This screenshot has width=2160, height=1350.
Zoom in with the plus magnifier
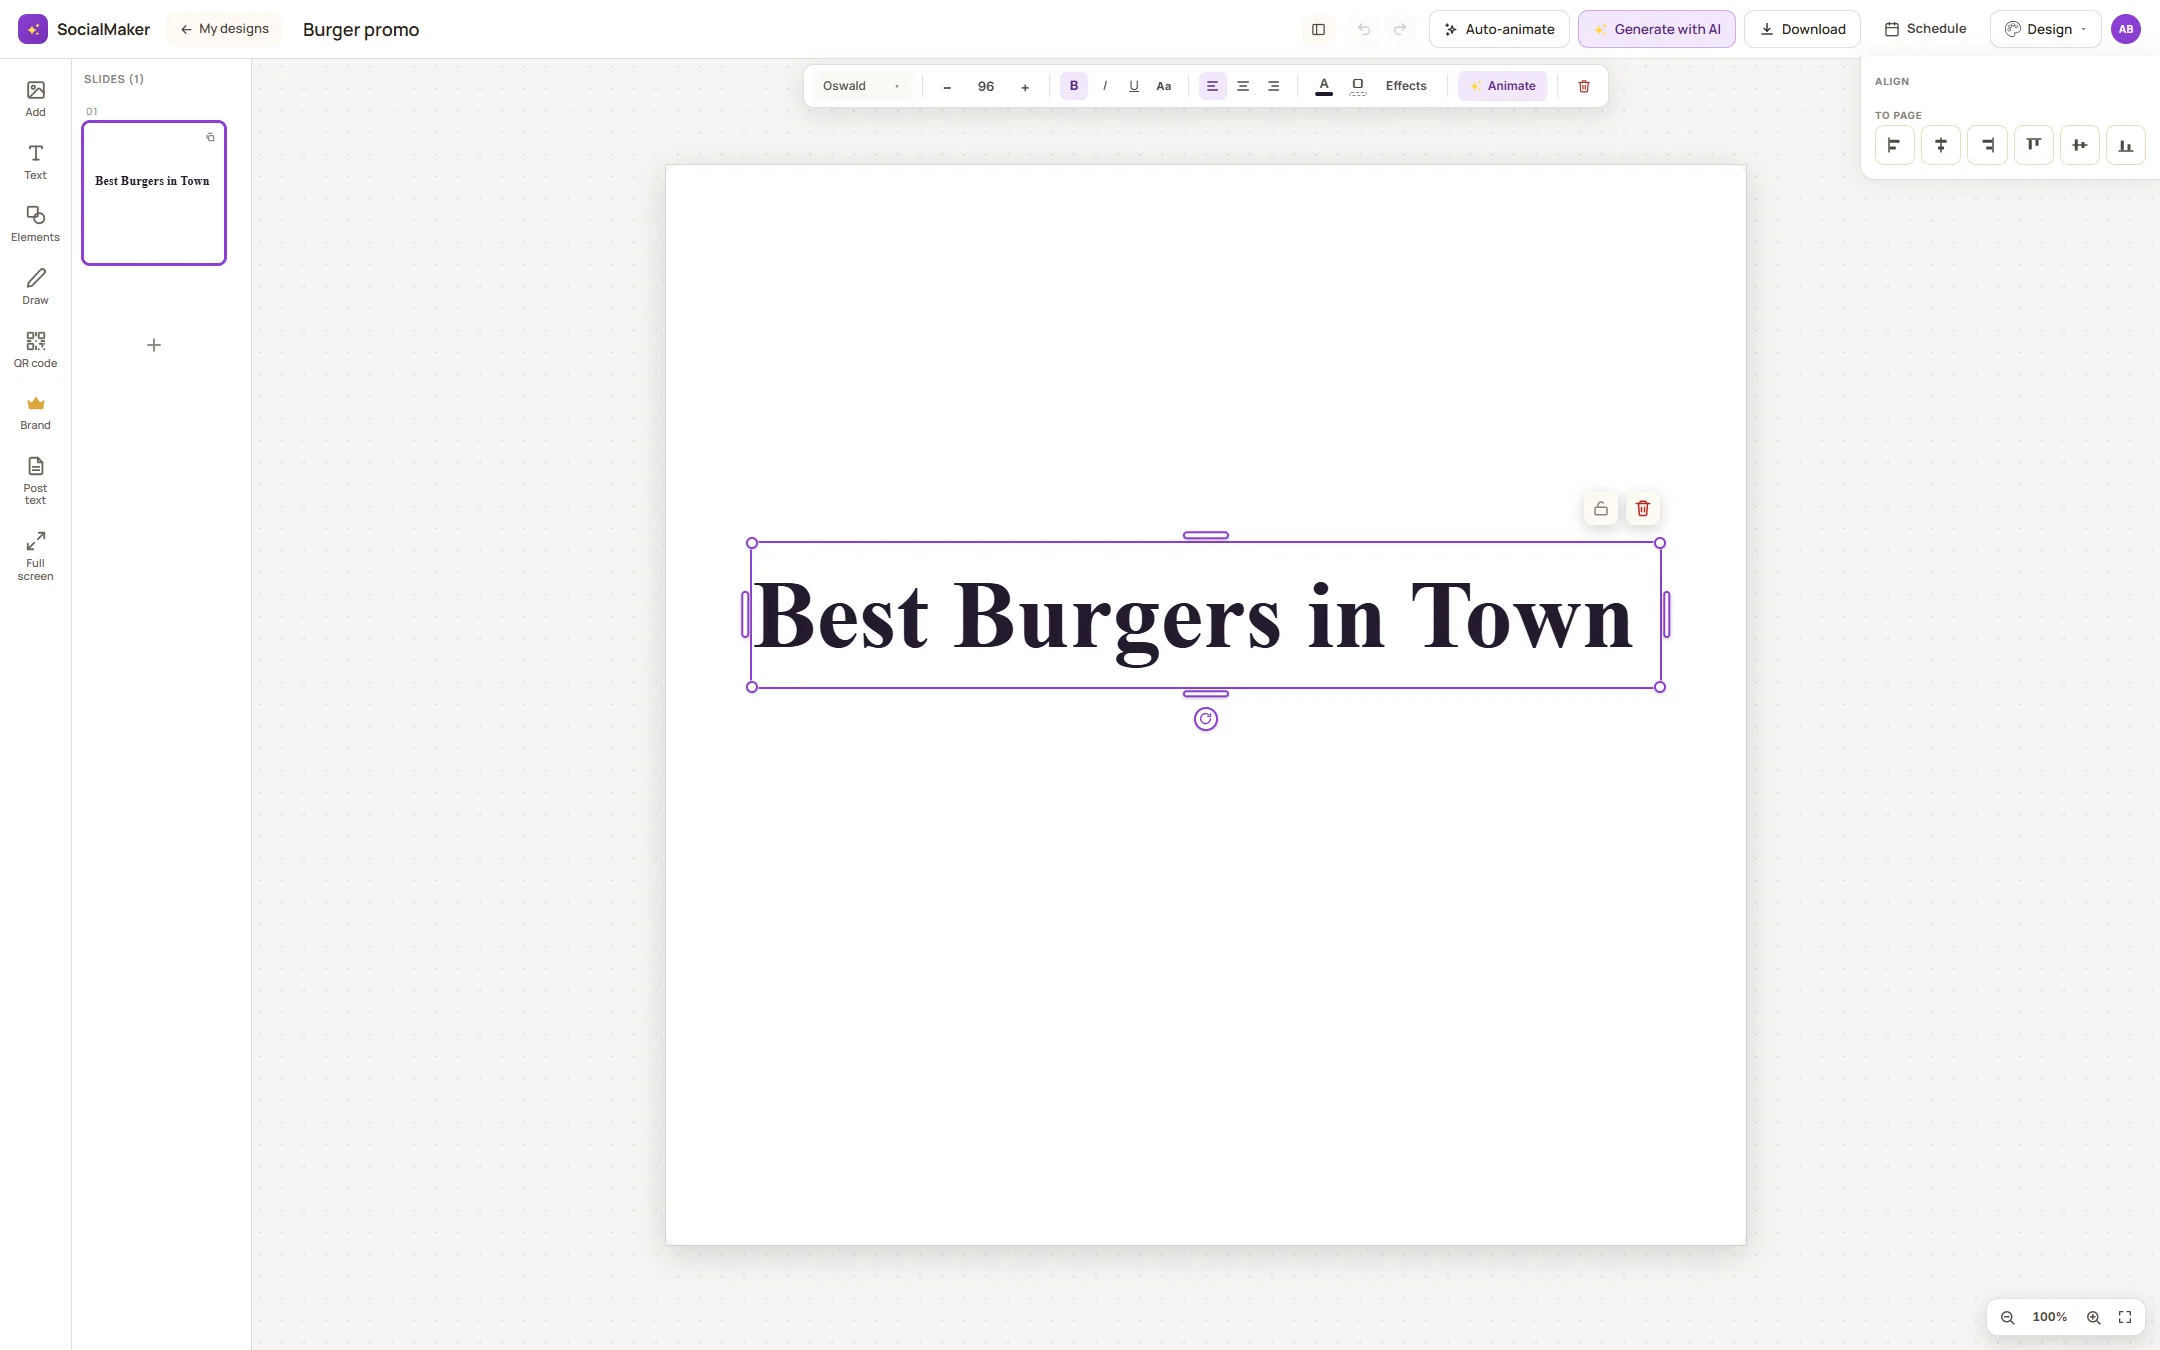click(2093, 1317)
